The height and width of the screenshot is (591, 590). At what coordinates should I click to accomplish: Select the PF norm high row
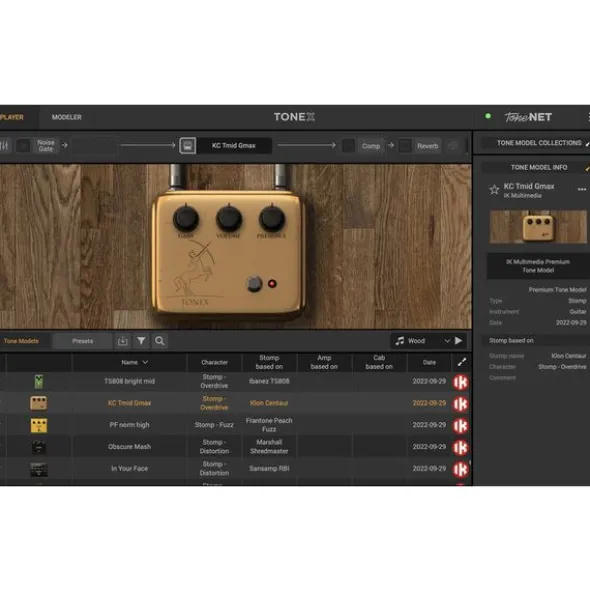coord(236,425)
